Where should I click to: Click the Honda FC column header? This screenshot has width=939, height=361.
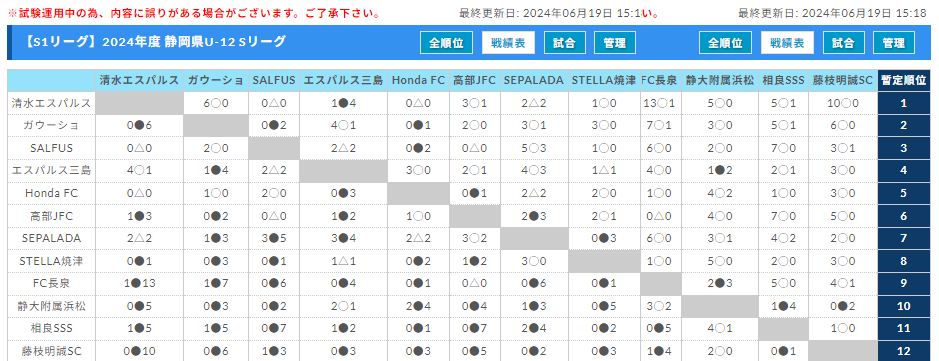pos(418,80)
